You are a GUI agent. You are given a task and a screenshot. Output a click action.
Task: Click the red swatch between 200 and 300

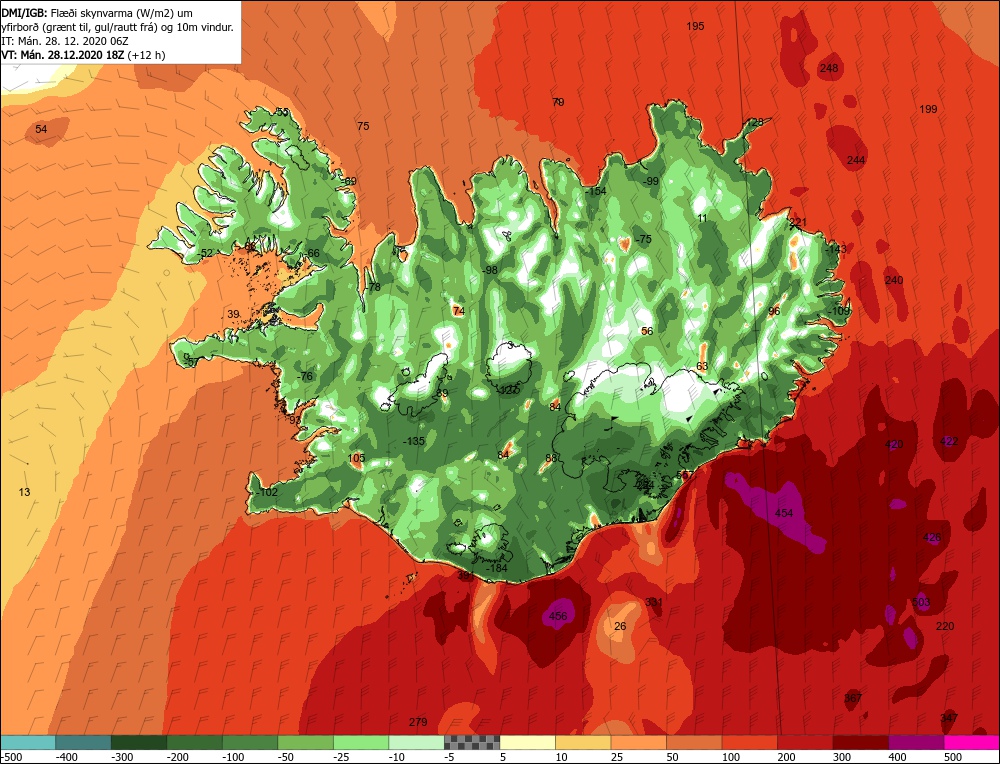[x=805, y=742]
